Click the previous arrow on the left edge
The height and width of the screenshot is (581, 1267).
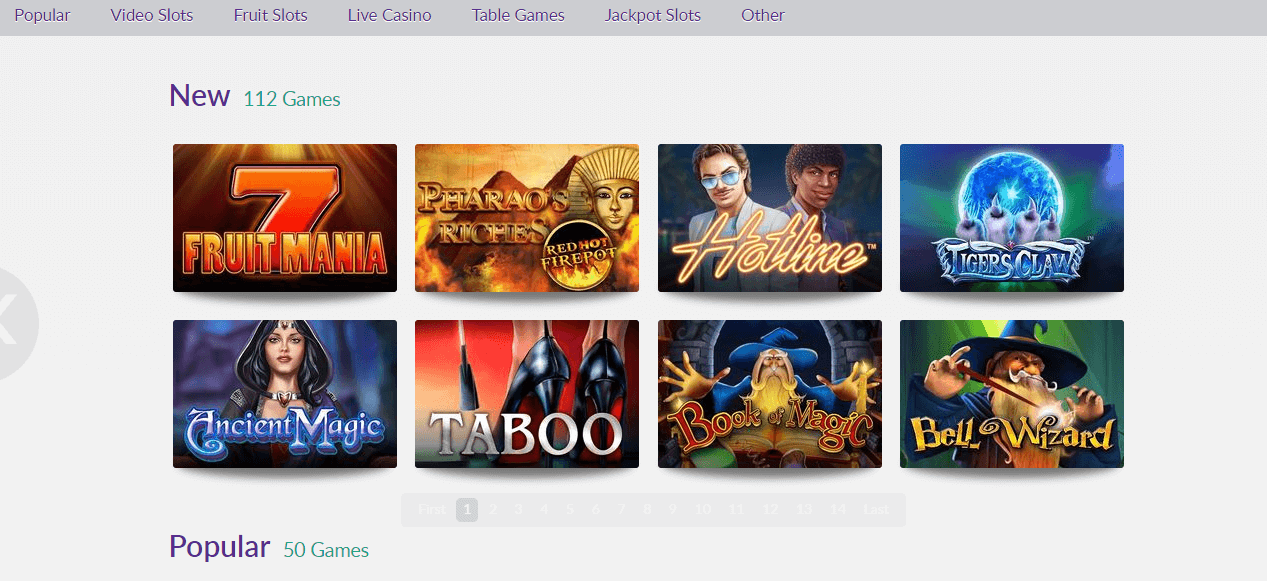pyautogui.click(x=12, y=324)
